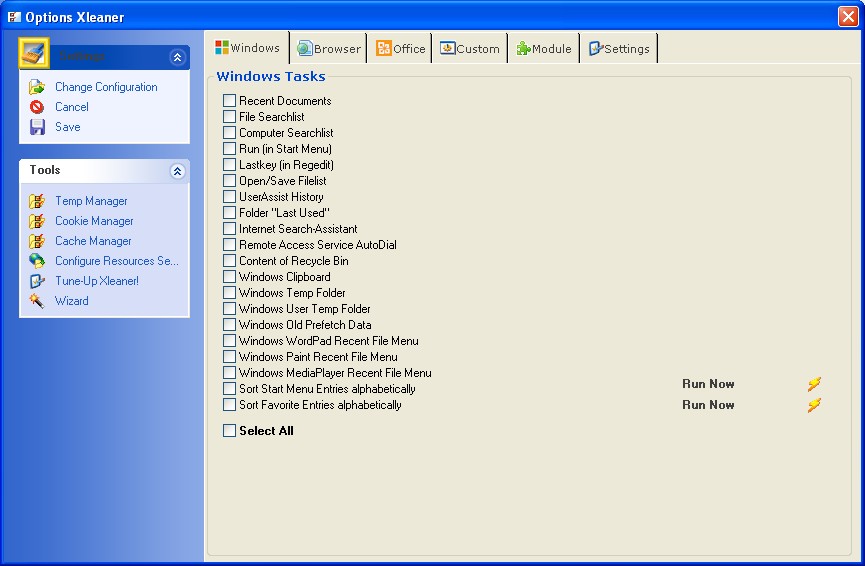This screenshot has width=865, height=566.
Task: Click the Custom tab monitor icon
Action: 447,49
